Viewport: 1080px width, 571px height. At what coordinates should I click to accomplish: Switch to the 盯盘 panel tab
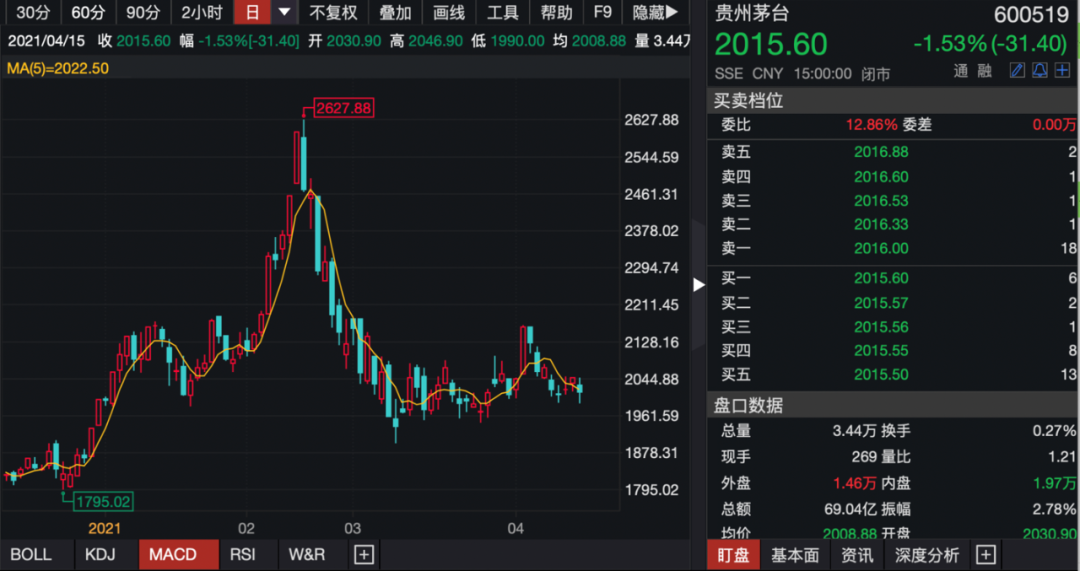click(x=734, y=554)
